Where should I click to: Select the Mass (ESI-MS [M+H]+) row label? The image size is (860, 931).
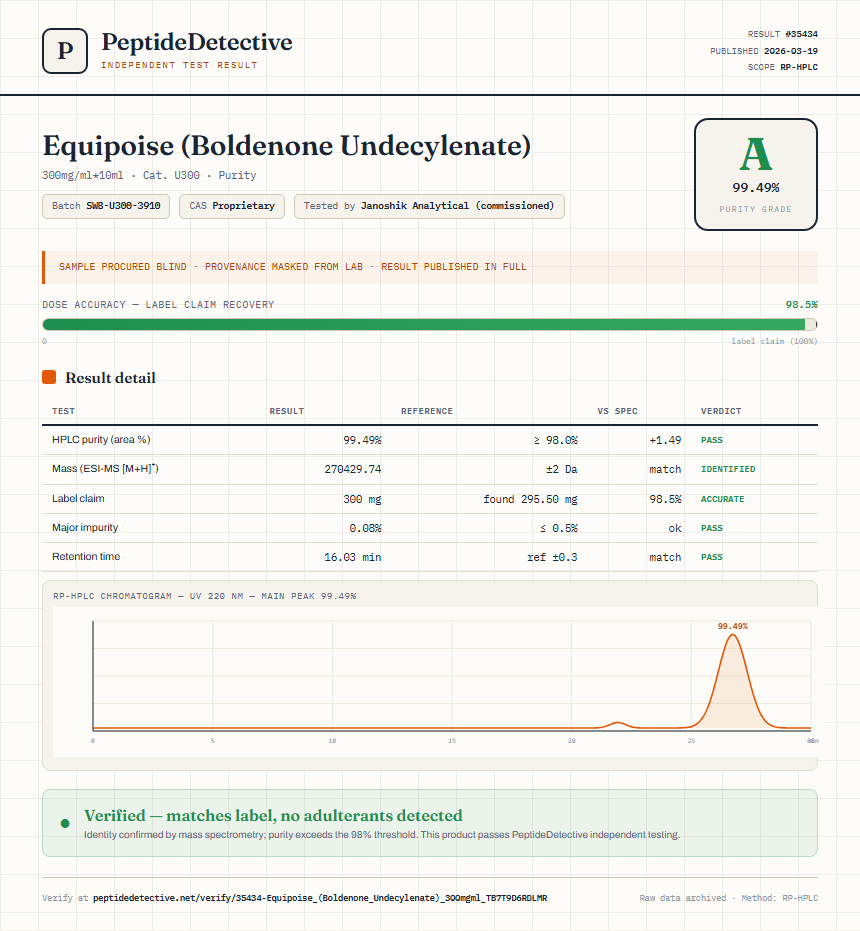(x=105, y=468)
